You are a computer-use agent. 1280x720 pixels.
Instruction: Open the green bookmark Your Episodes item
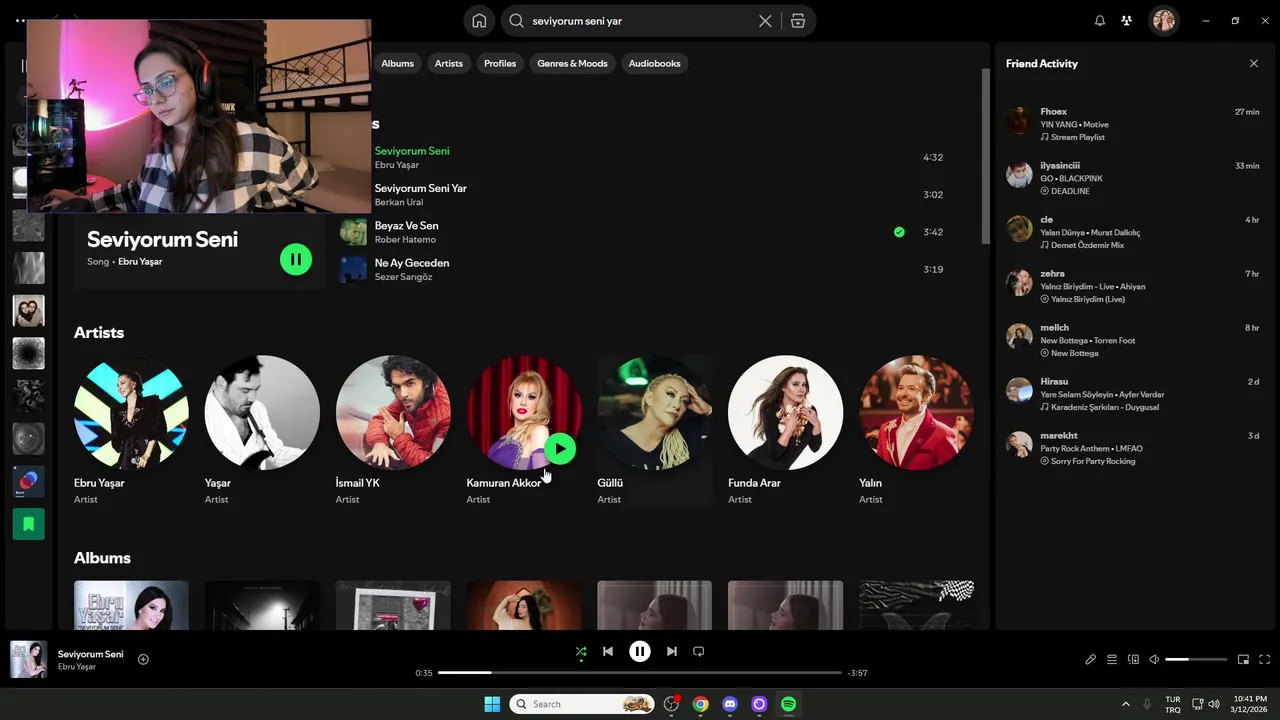coord(28,524)
